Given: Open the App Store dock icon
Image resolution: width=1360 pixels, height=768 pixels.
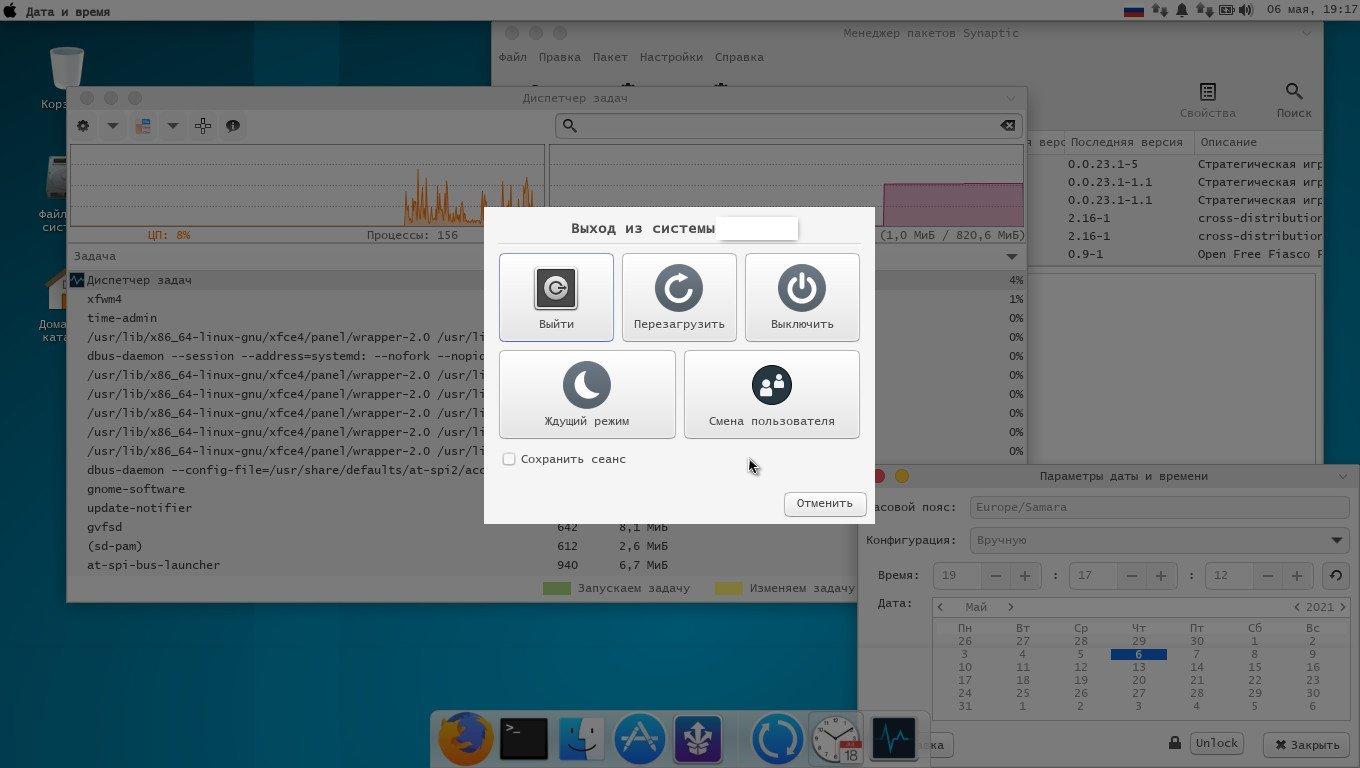Looking at the screenshot, I should [639, 739].
